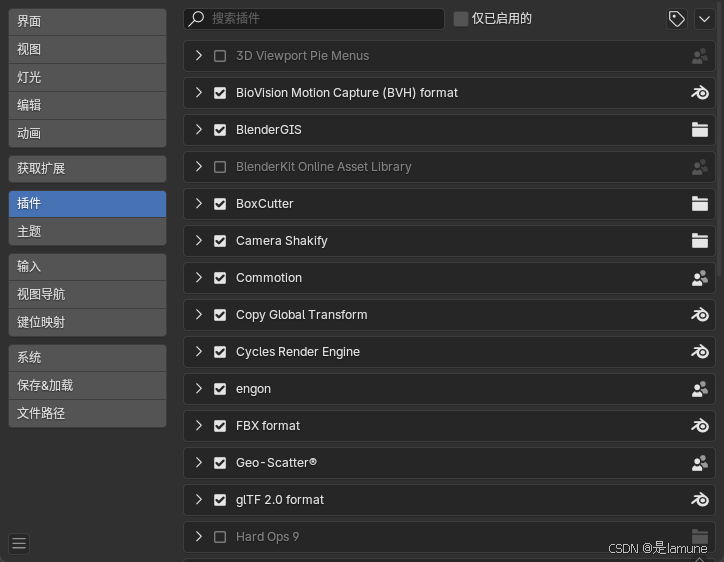Disable the BoxCutter add-on
Image resolution: width=724 pixels, height=562 pixels.
click(x=220, y=204)
